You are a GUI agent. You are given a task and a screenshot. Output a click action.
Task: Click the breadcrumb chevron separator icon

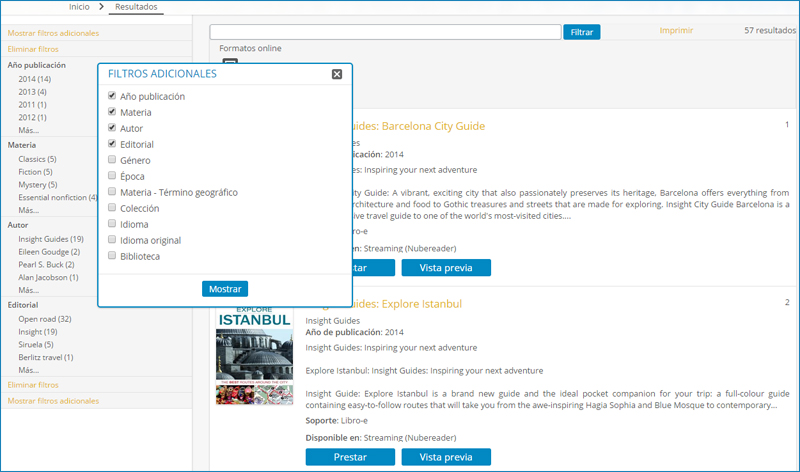pyautogui.click(x=102, y=7)
